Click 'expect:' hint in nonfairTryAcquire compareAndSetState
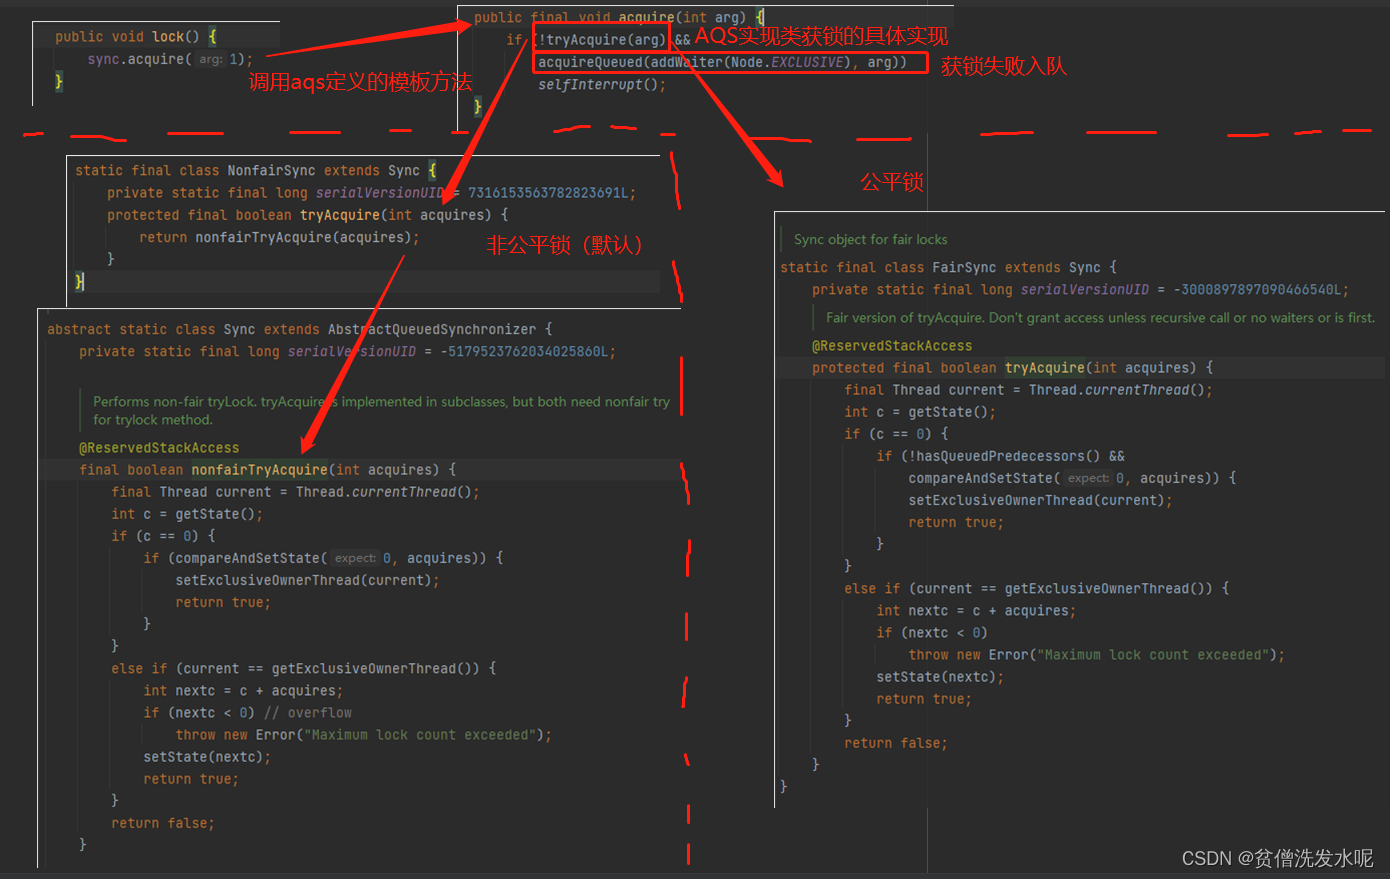This screenshot has height=879, width=1390. tap(355, 558)
